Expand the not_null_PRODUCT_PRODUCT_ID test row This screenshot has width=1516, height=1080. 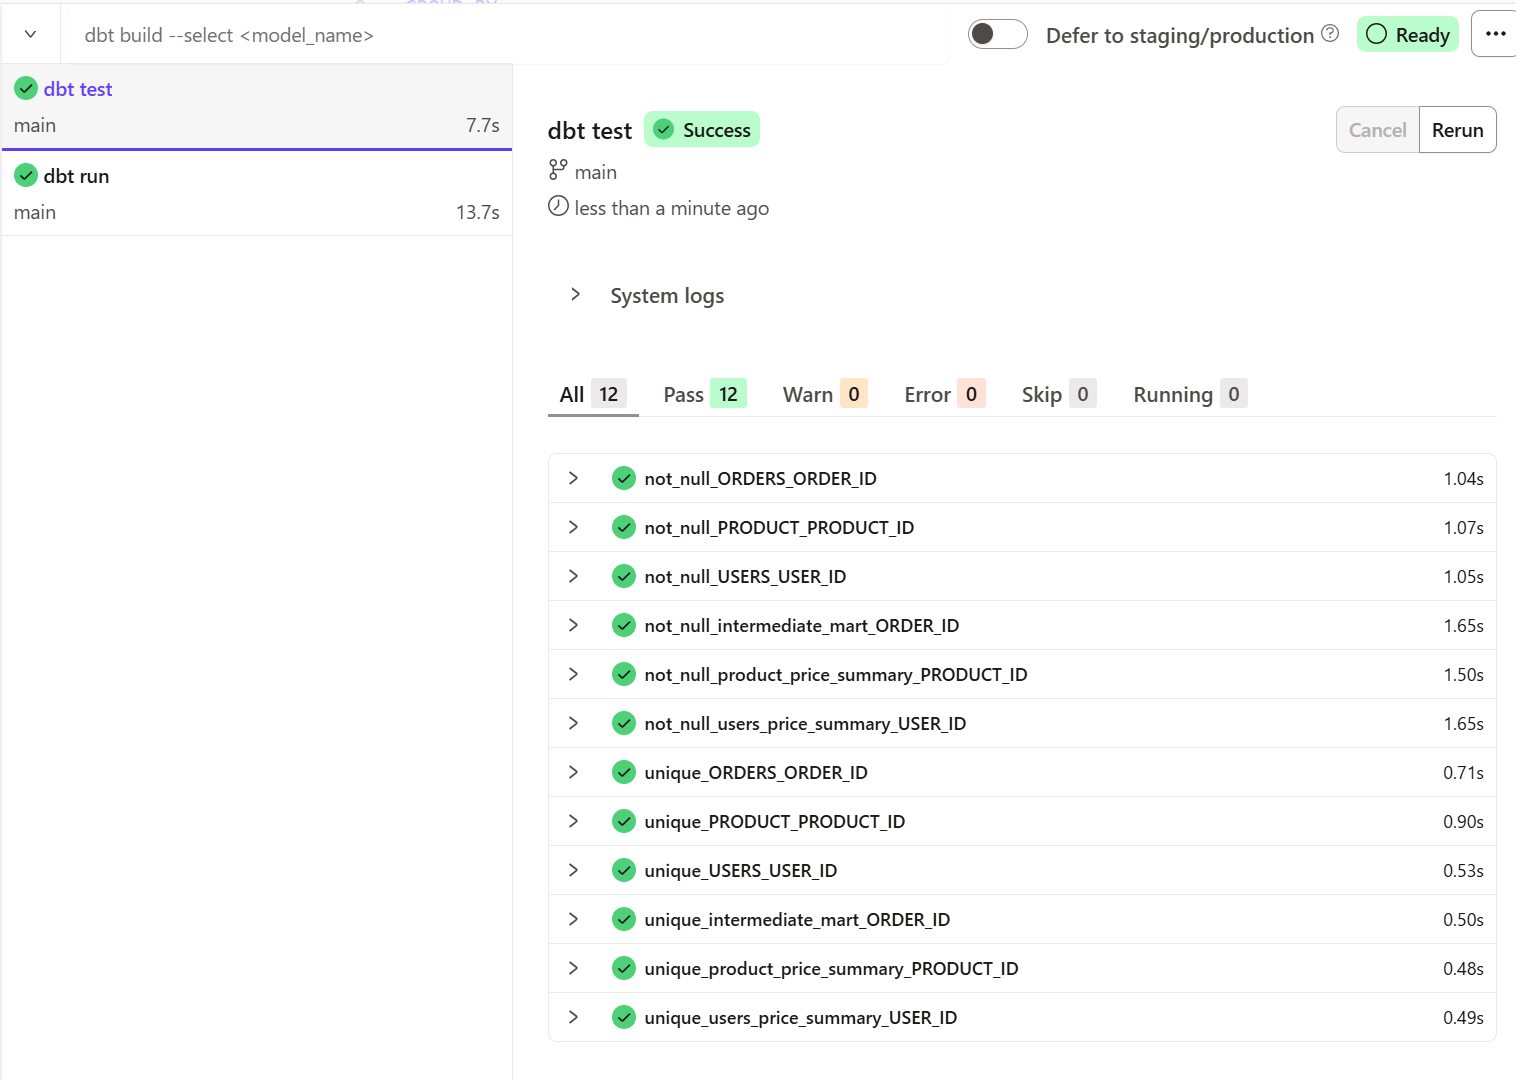(x=573, y=527)
